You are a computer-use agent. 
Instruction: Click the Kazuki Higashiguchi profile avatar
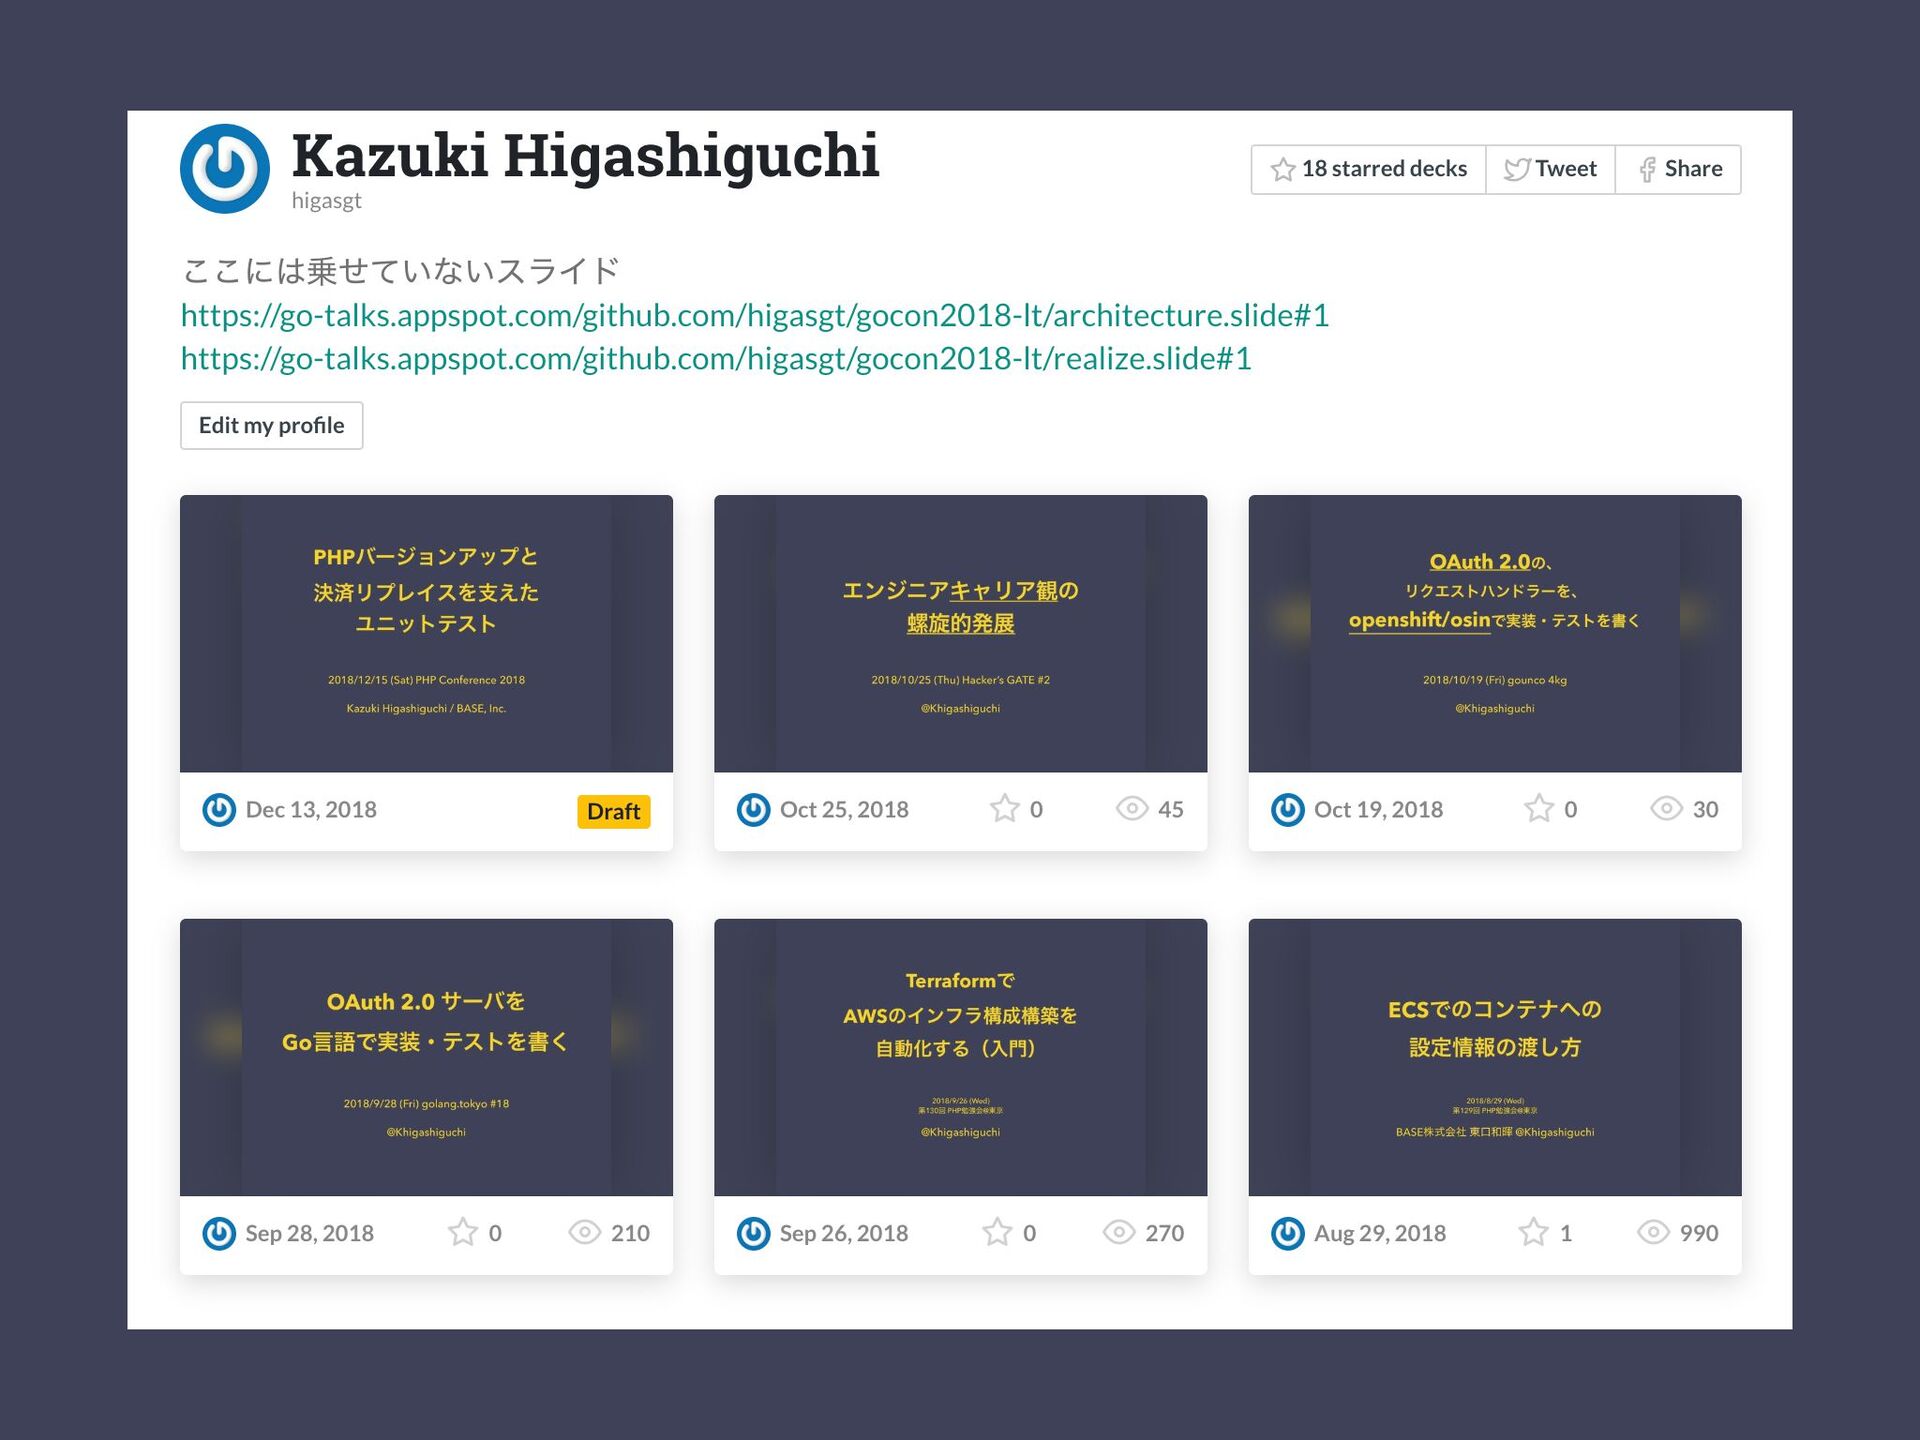[x=224, y=168]
